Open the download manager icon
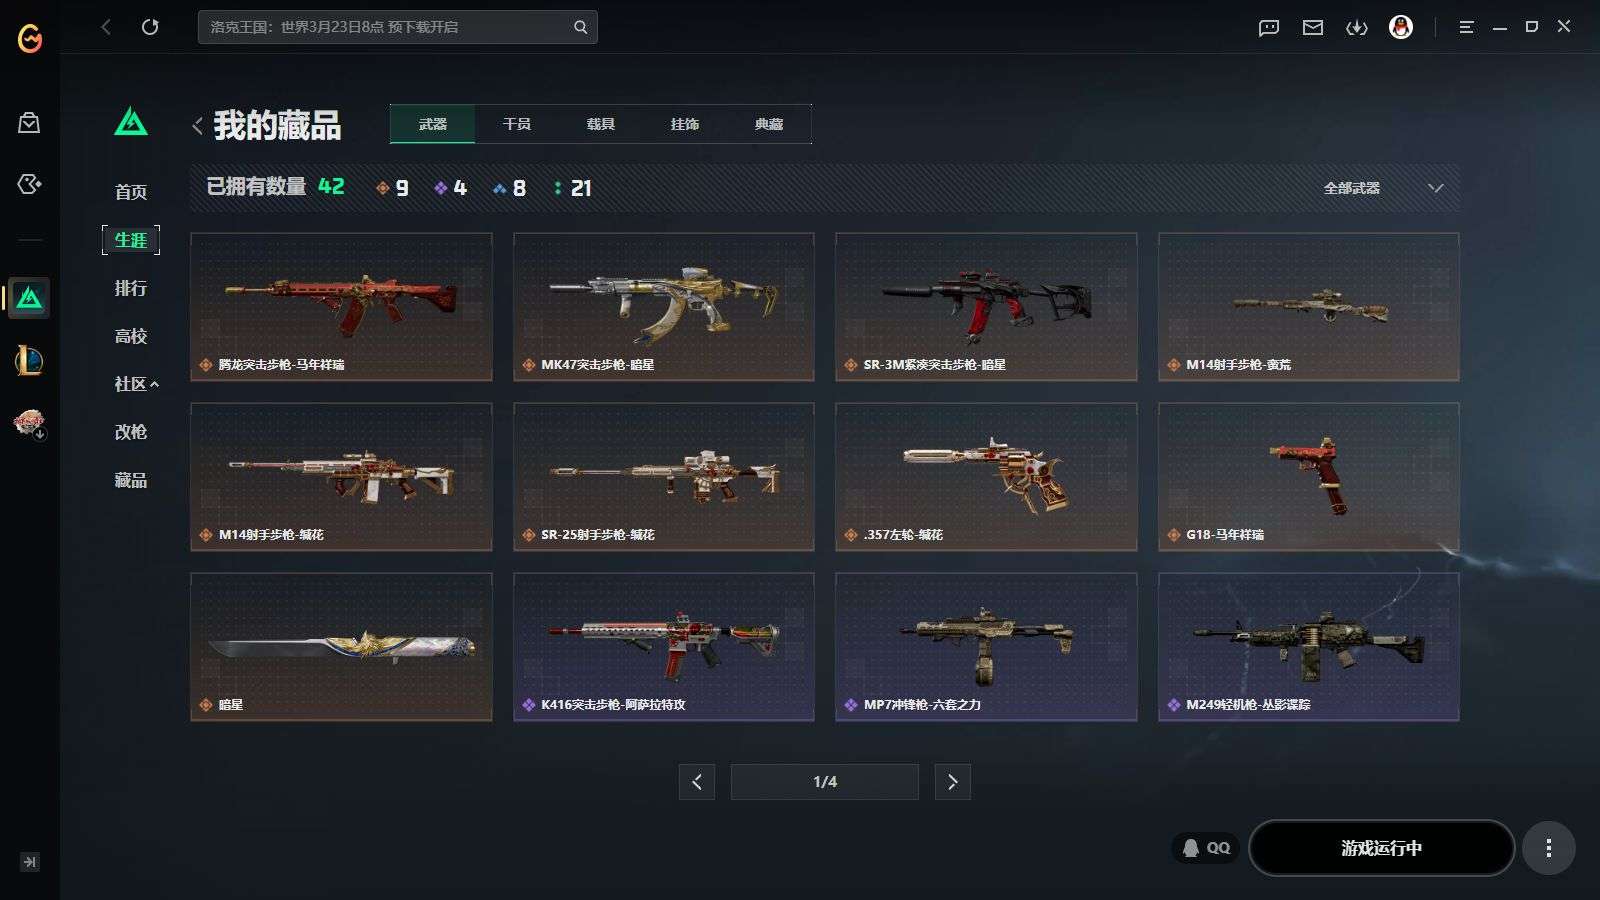The height and width of the screenshot is (900, 1600). click(1357, 28)
